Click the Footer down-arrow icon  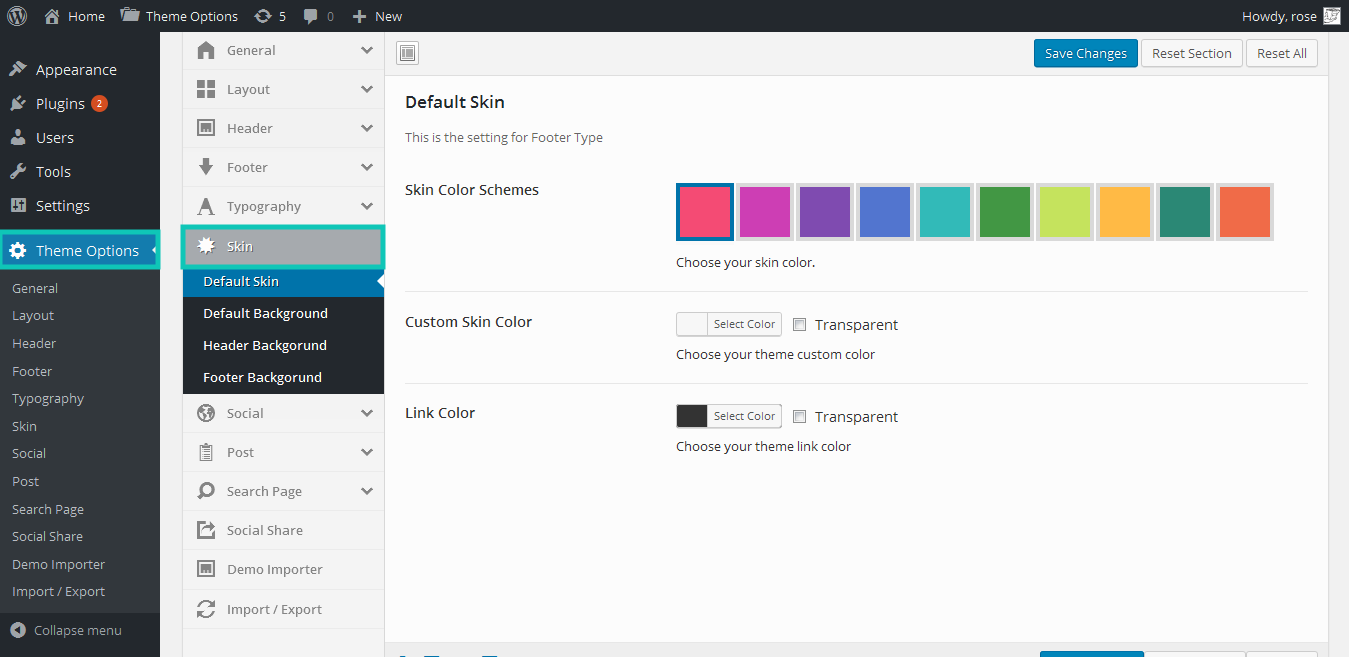click(x=206, y=167)
